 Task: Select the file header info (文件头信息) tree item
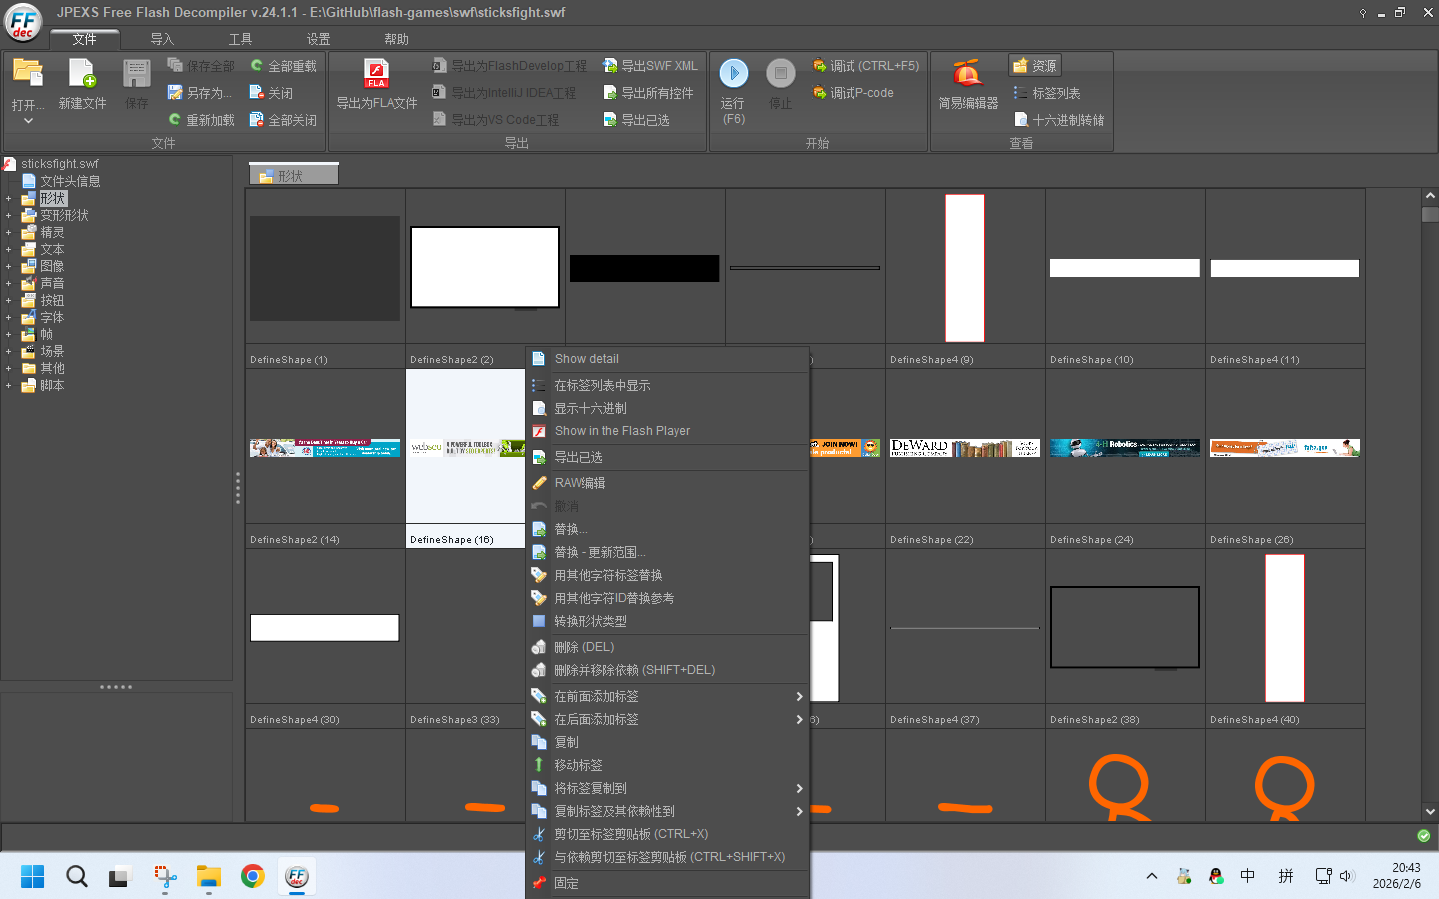70,182
